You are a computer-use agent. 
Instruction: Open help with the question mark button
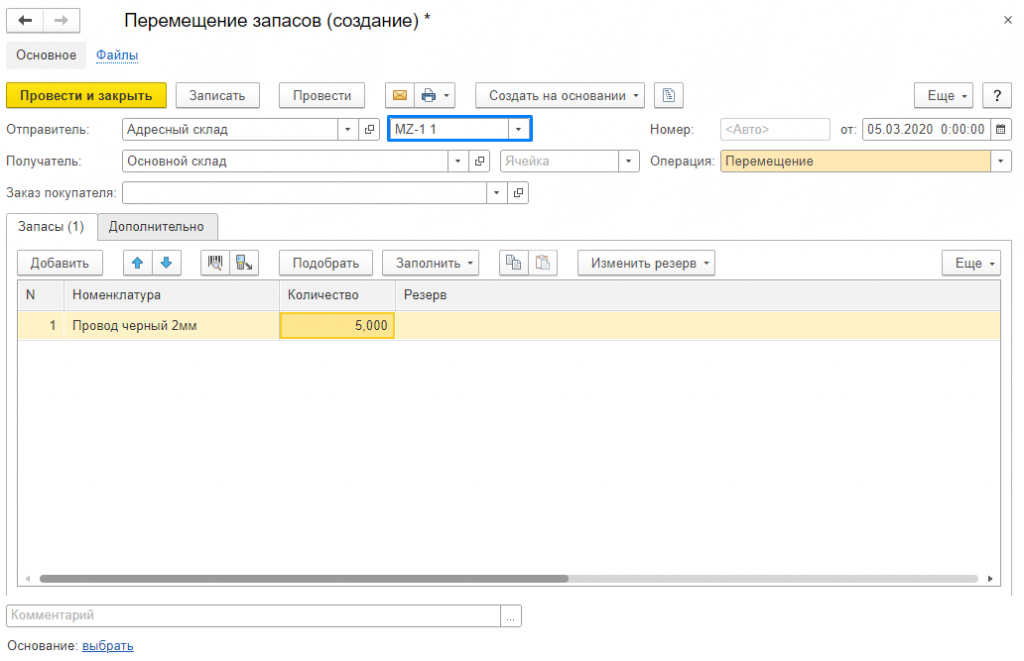click(x=997, y=95)
